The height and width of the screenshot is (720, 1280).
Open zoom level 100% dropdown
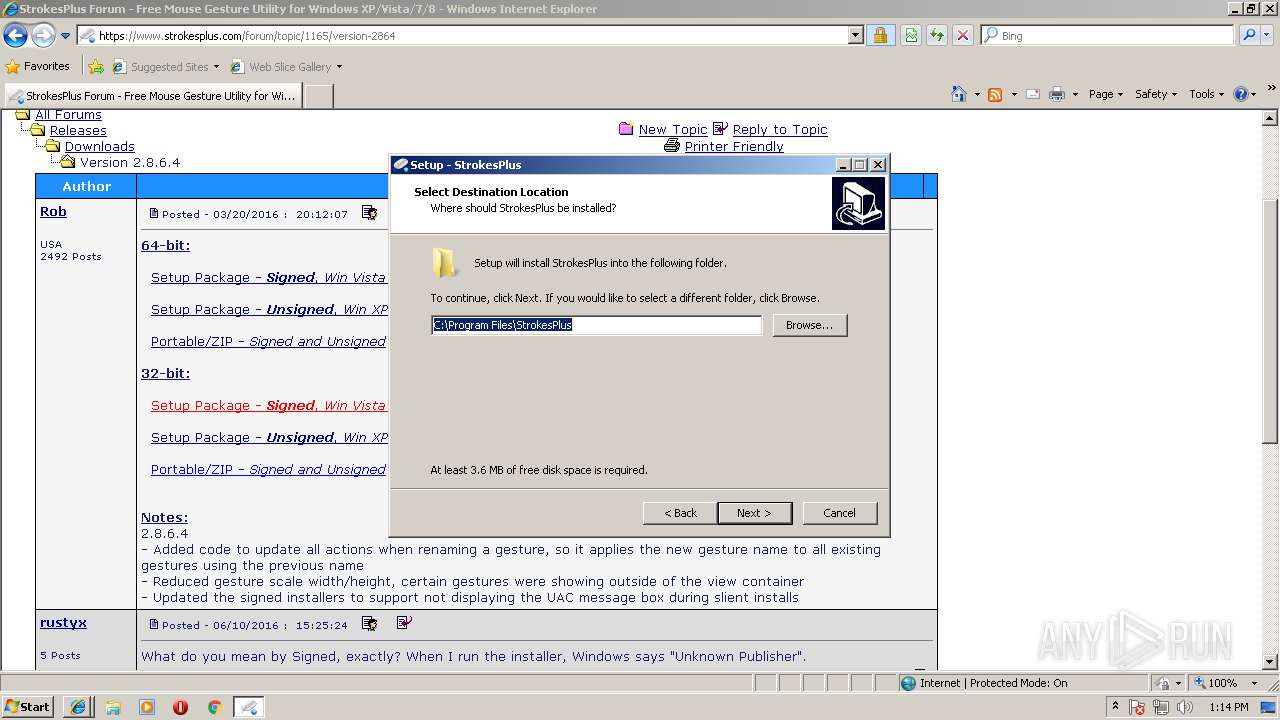(1255, 683)
